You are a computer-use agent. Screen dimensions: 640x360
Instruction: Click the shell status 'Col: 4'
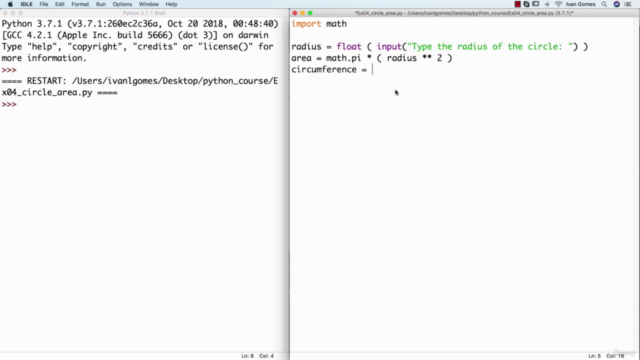click(267, 356)
